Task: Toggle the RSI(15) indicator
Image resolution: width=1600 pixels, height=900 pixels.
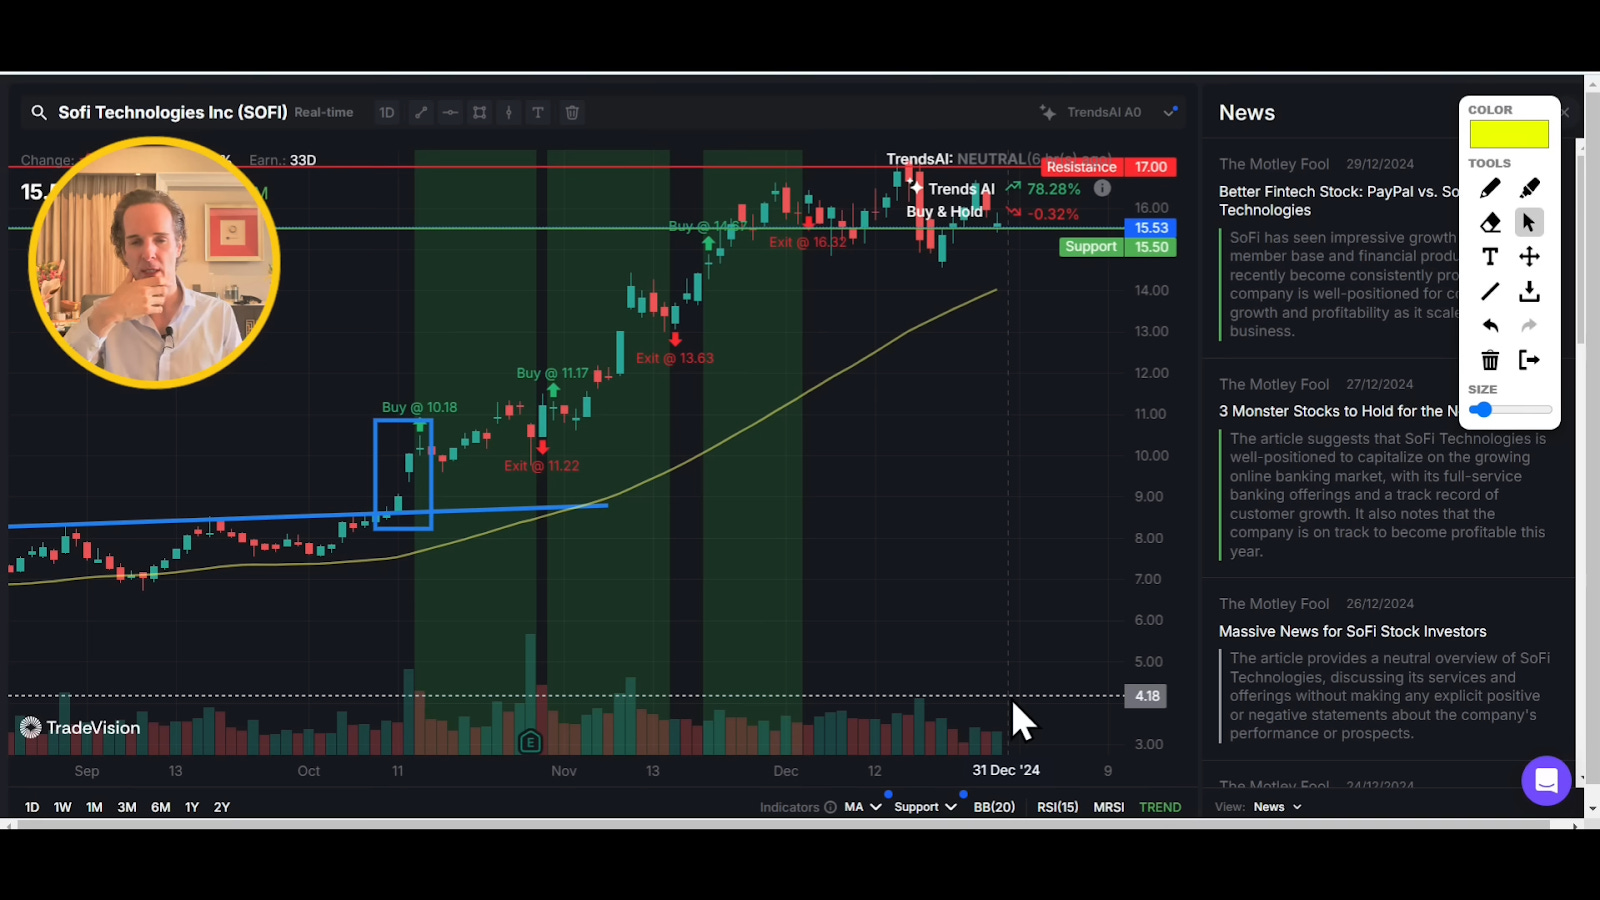Action: click(x=1058, y=807)
